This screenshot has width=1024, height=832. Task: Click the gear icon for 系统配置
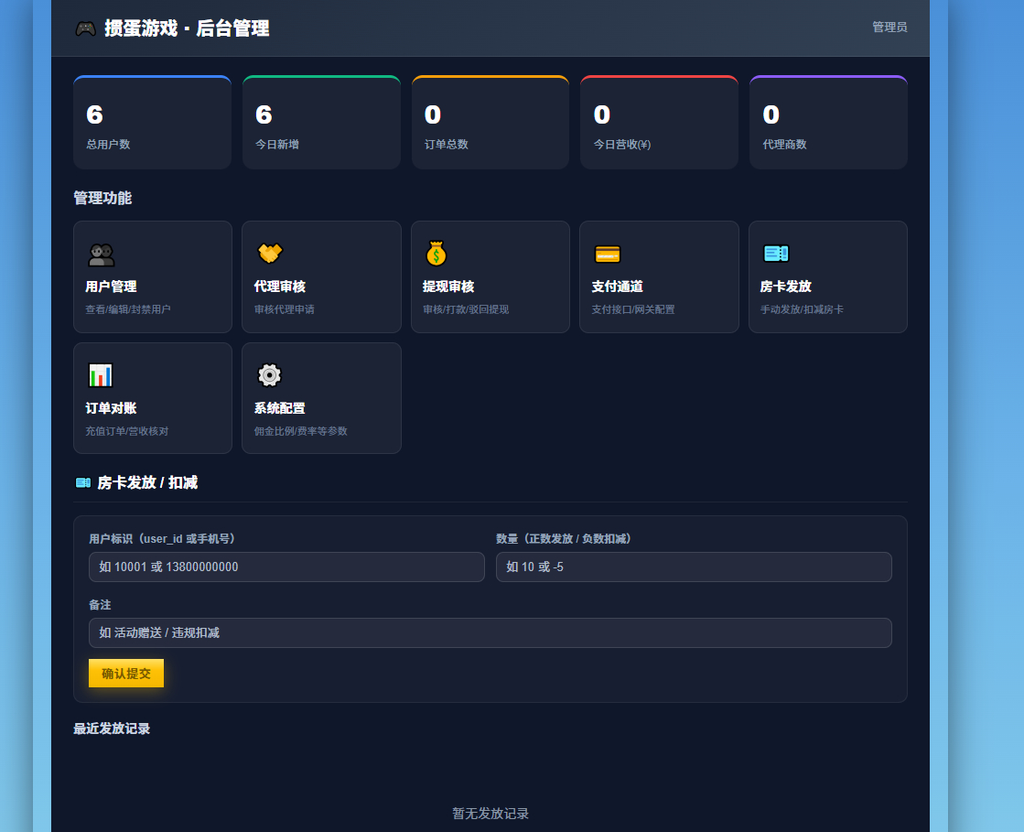coord(269,375)
